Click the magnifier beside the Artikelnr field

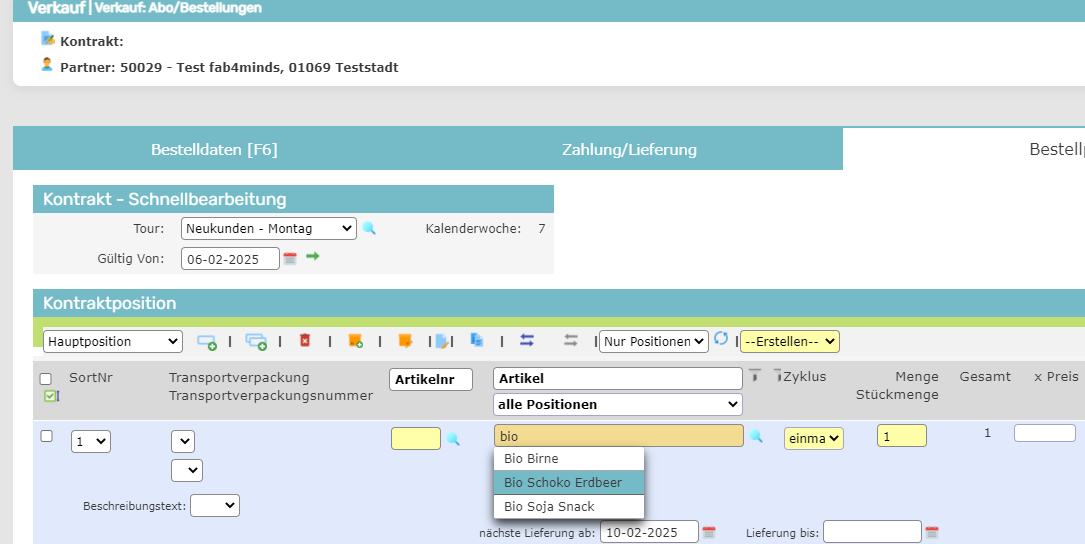coord(453,438)
